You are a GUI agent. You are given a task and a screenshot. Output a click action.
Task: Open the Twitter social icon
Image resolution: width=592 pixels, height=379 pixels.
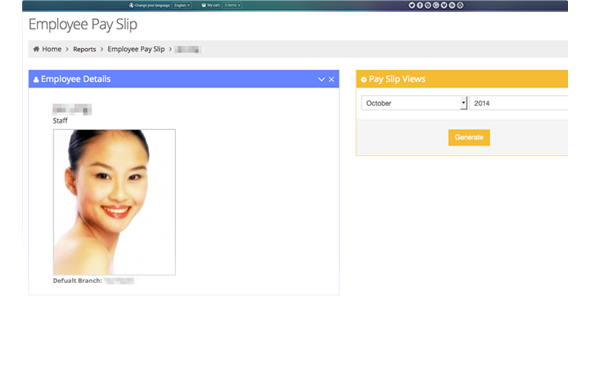[x=412, y=5]
